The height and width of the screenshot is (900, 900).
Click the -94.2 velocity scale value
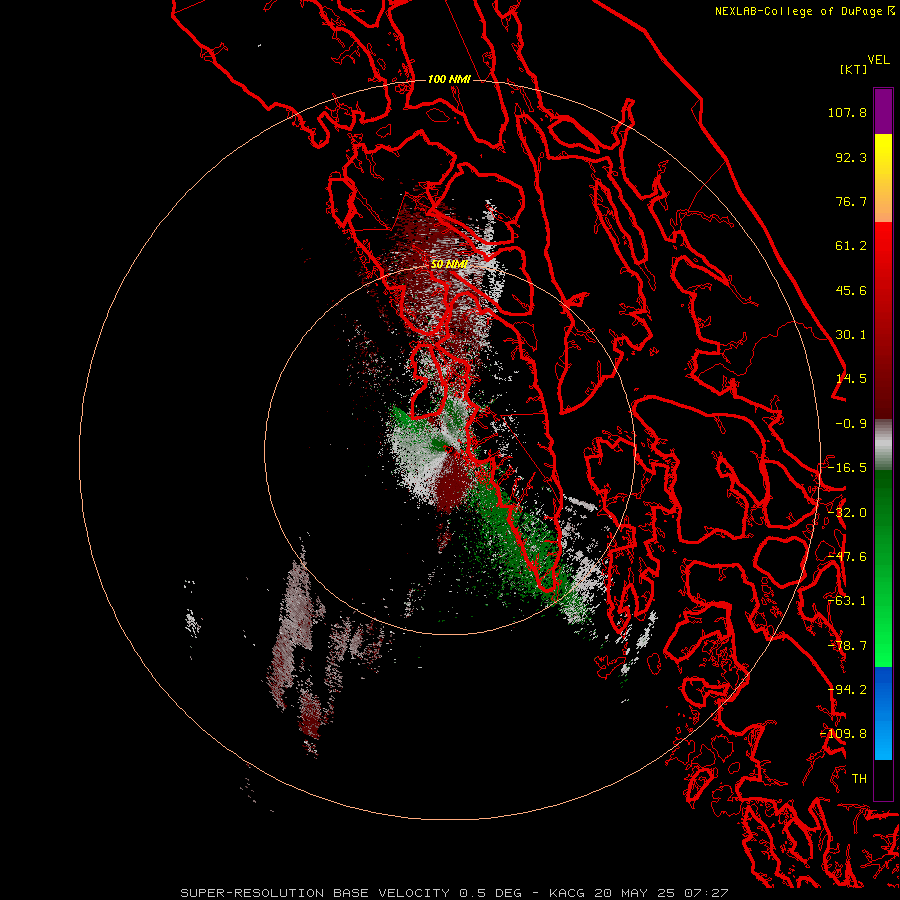(847, 690)
